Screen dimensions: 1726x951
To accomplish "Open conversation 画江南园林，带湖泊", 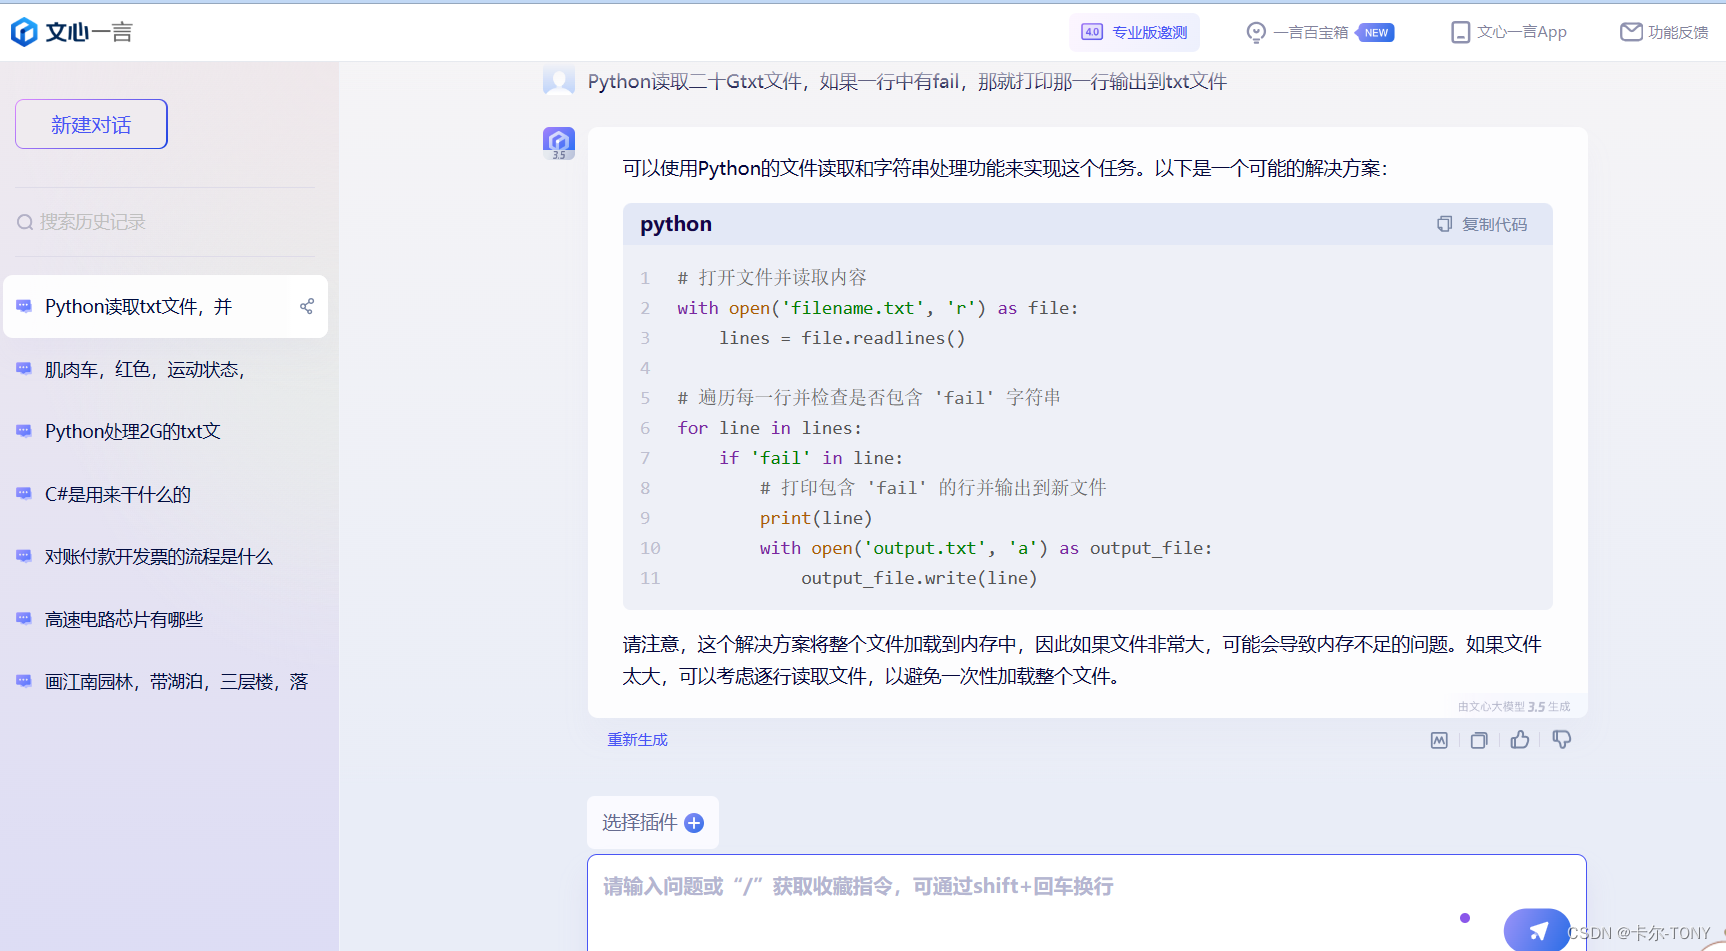I will coord(165,681).
